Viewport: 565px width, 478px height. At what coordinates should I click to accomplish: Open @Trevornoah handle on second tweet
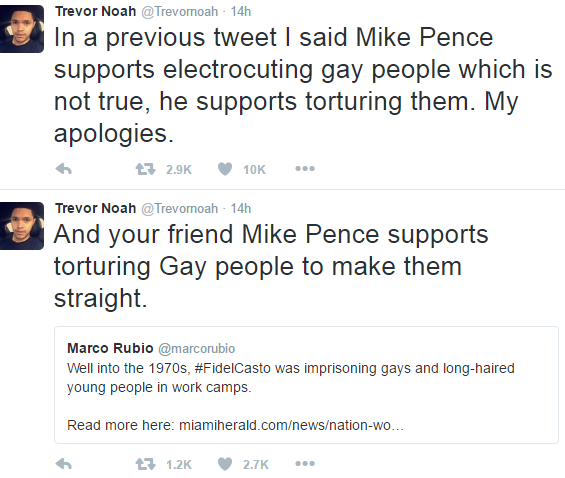pyautogui.click(x=179, y=209)
